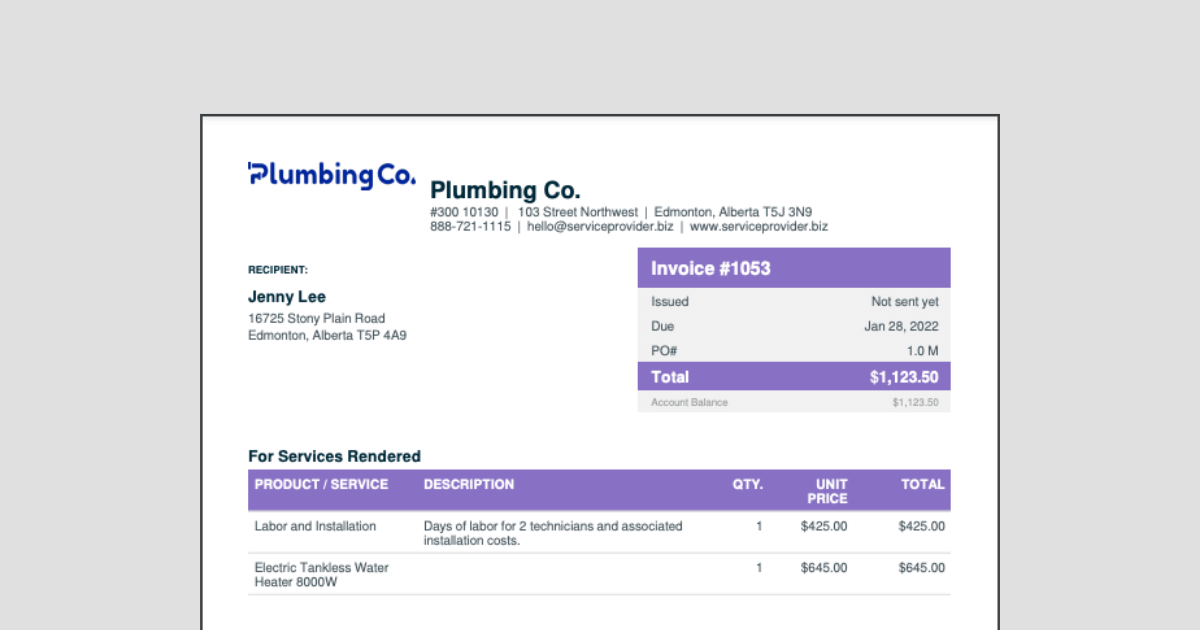Click 'For Services Rendered' heading
Image resolution: width=1200 pixels, height=630 pixels.
334,456
